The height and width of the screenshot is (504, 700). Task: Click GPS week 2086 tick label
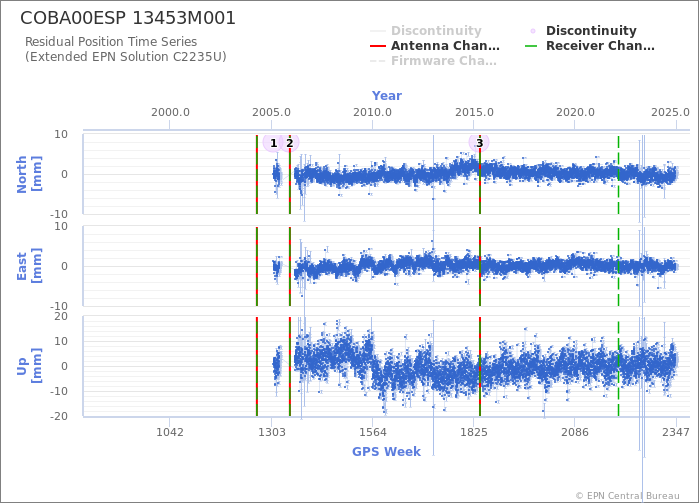[575, 432]
